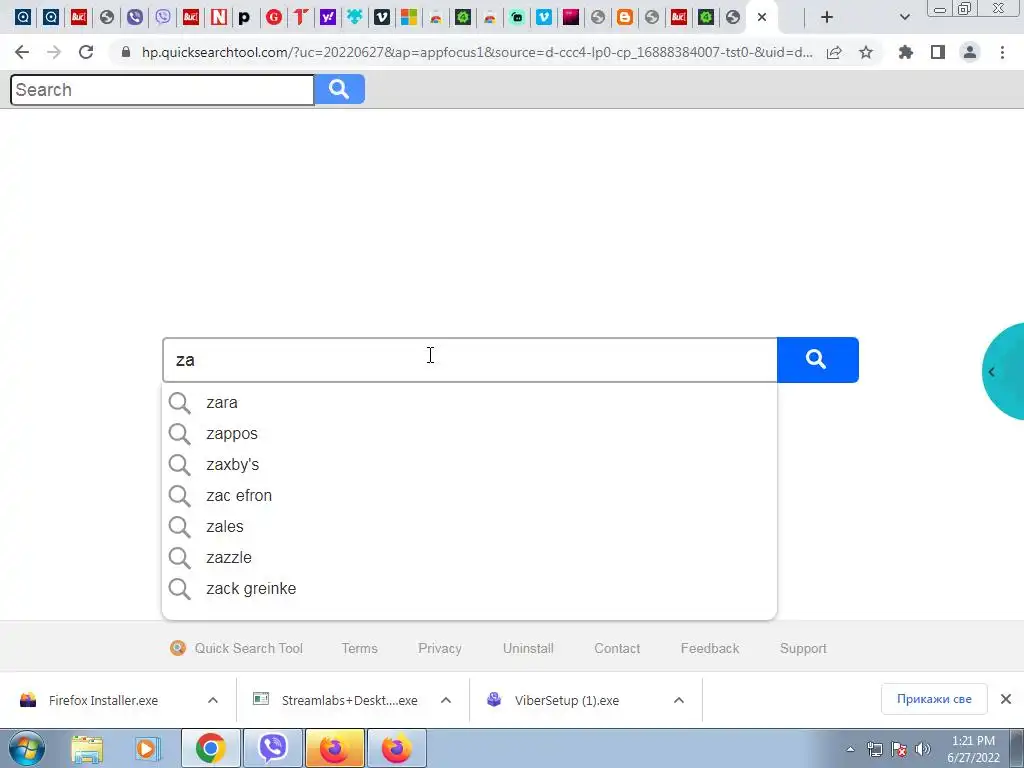This screenshot has height=768, width=1024.
Task: Click the address bar URL
Action: [477, 52]
